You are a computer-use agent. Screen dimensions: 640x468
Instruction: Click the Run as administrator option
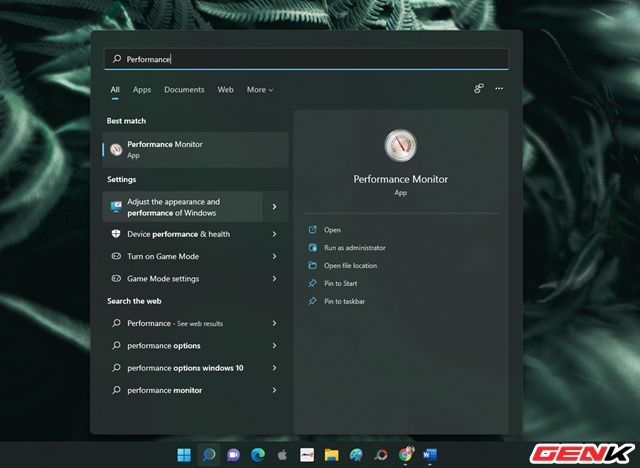pos(354,247)
